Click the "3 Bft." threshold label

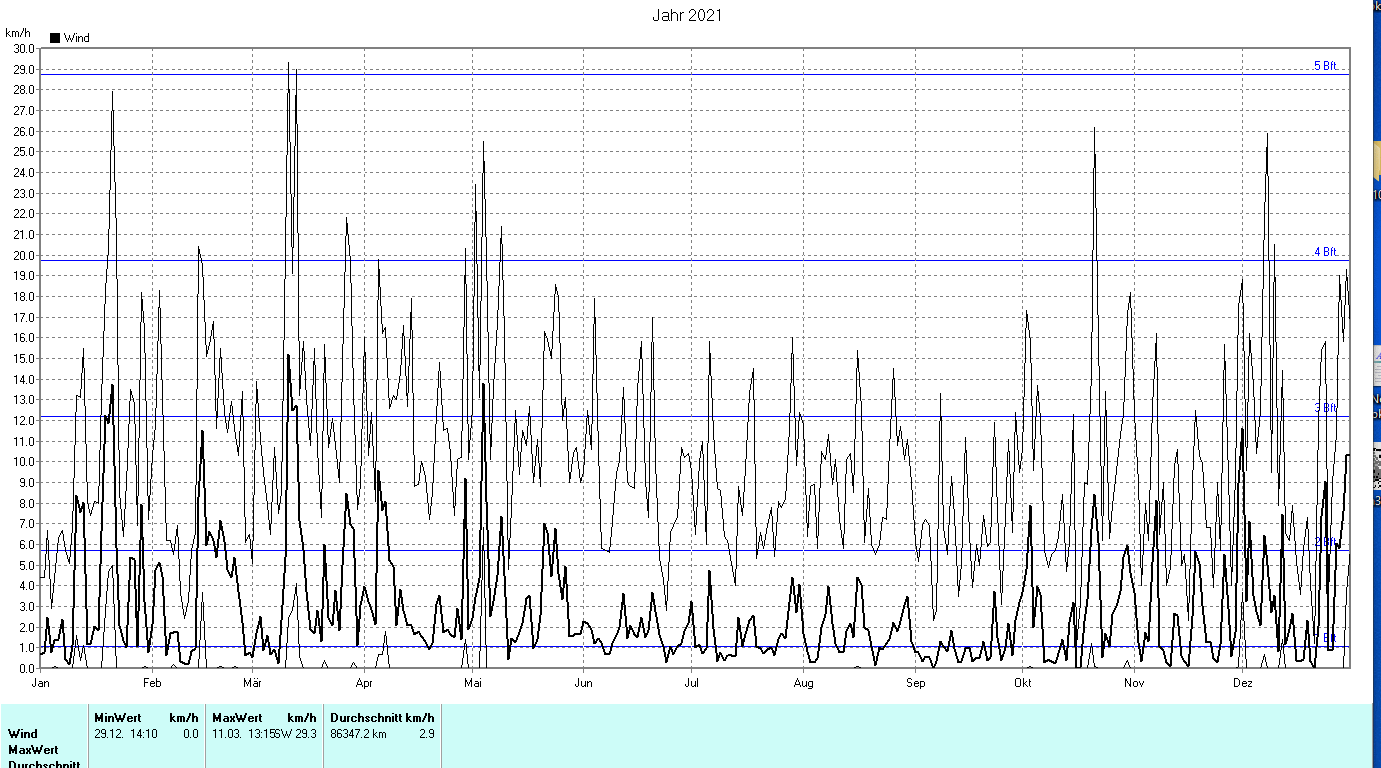click(1326, 408)
